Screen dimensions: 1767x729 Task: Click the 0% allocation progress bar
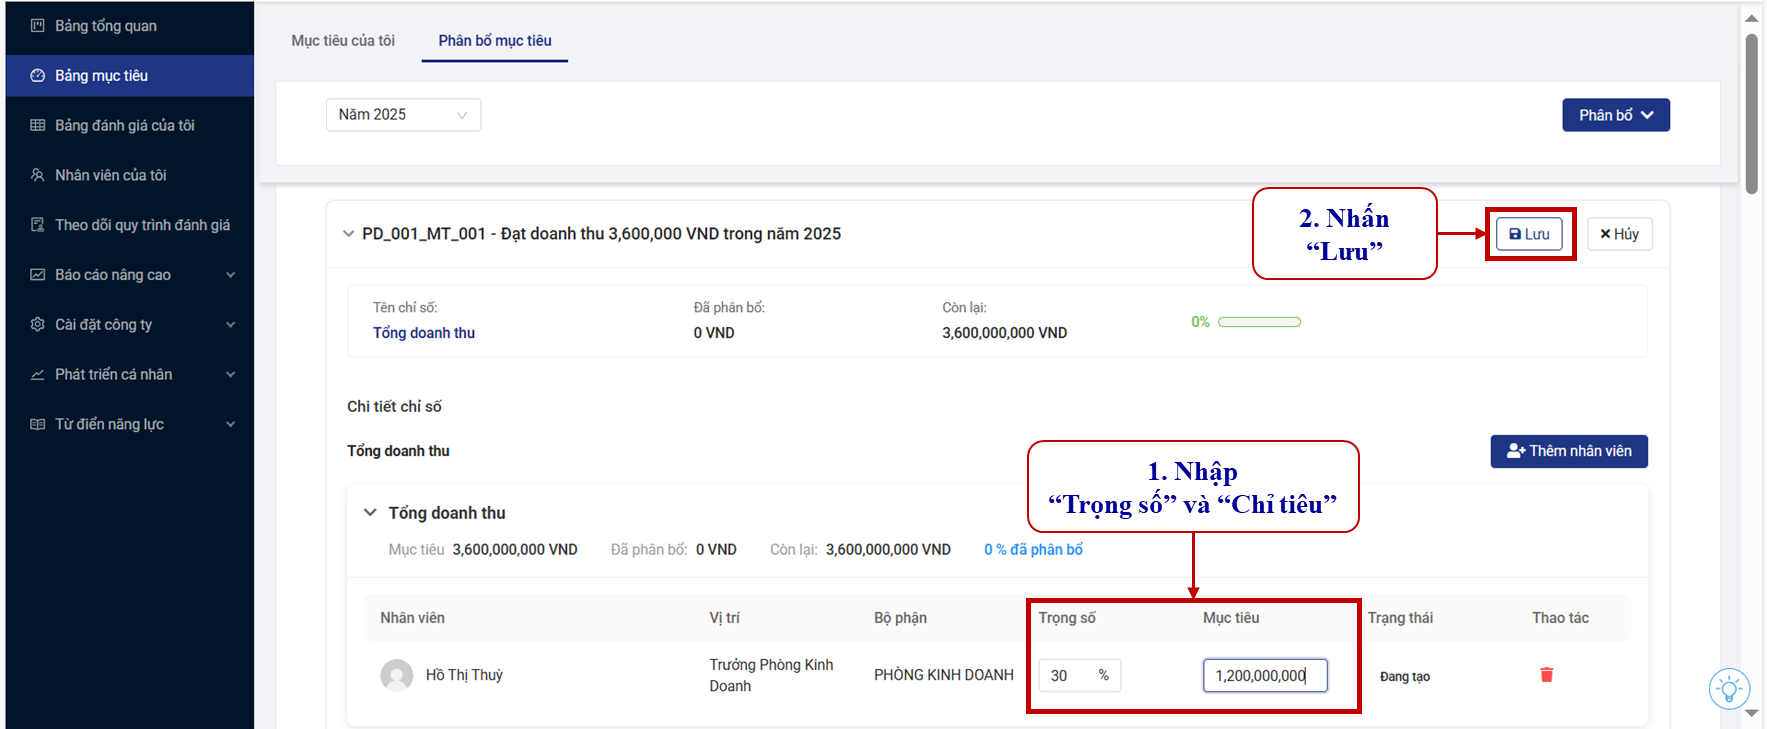click(x=1259, y=322)
